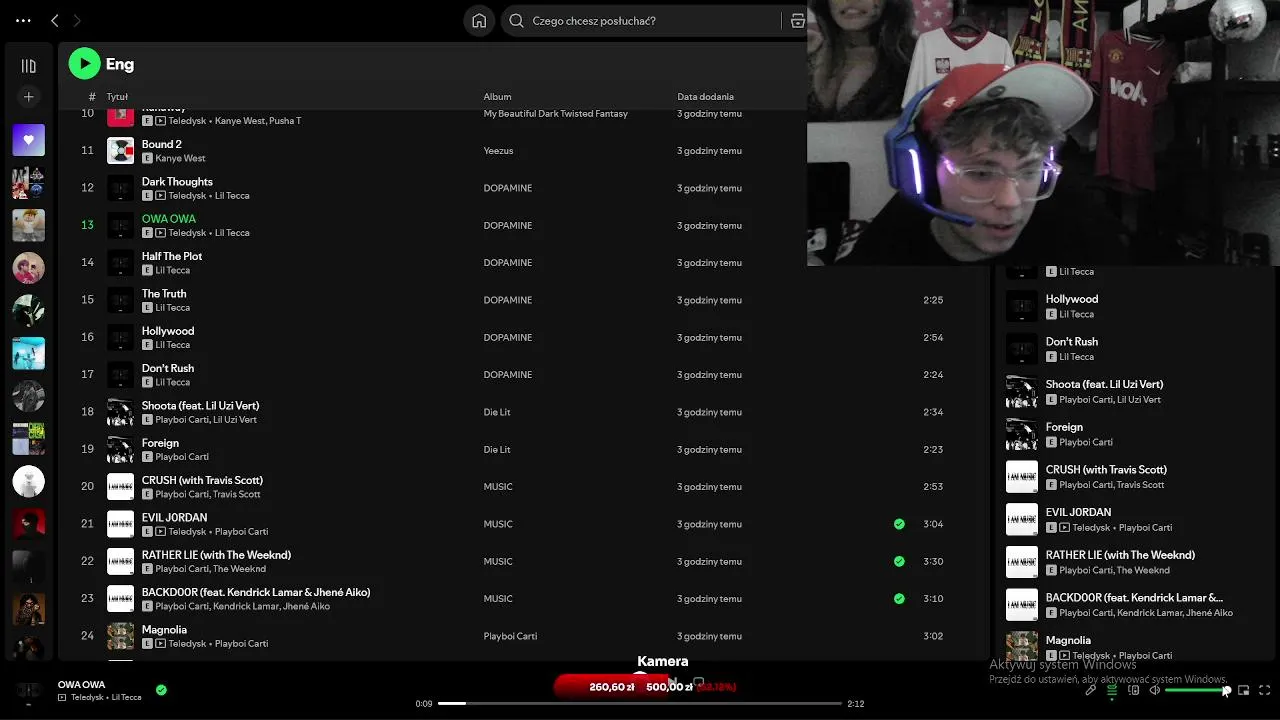Open lyrics with the microphone icon

click(1091, 690)
